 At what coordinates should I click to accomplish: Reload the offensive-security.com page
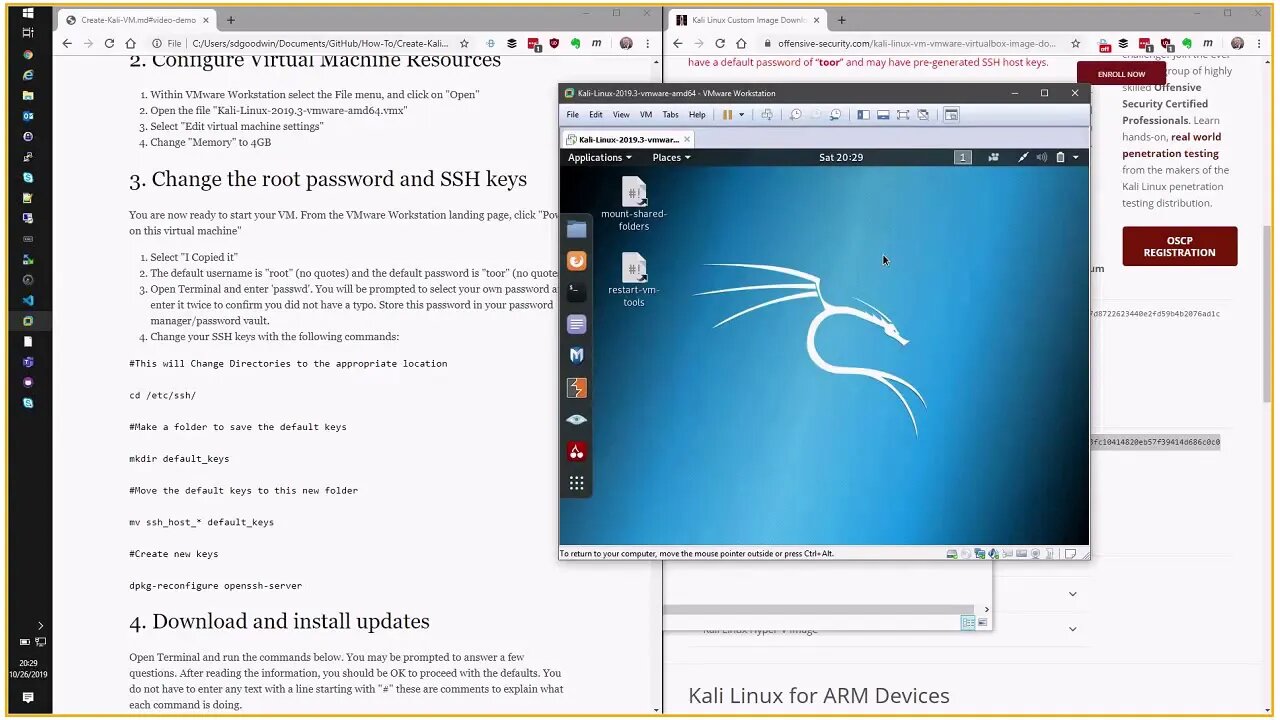coord(719,44)
